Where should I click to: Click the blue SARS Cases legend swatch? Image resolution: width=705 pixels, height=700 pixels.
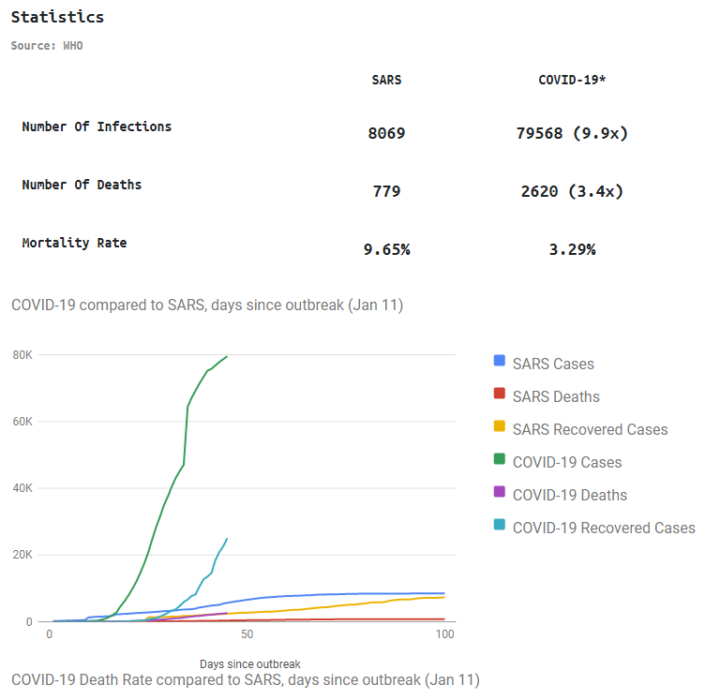[499, 363]
